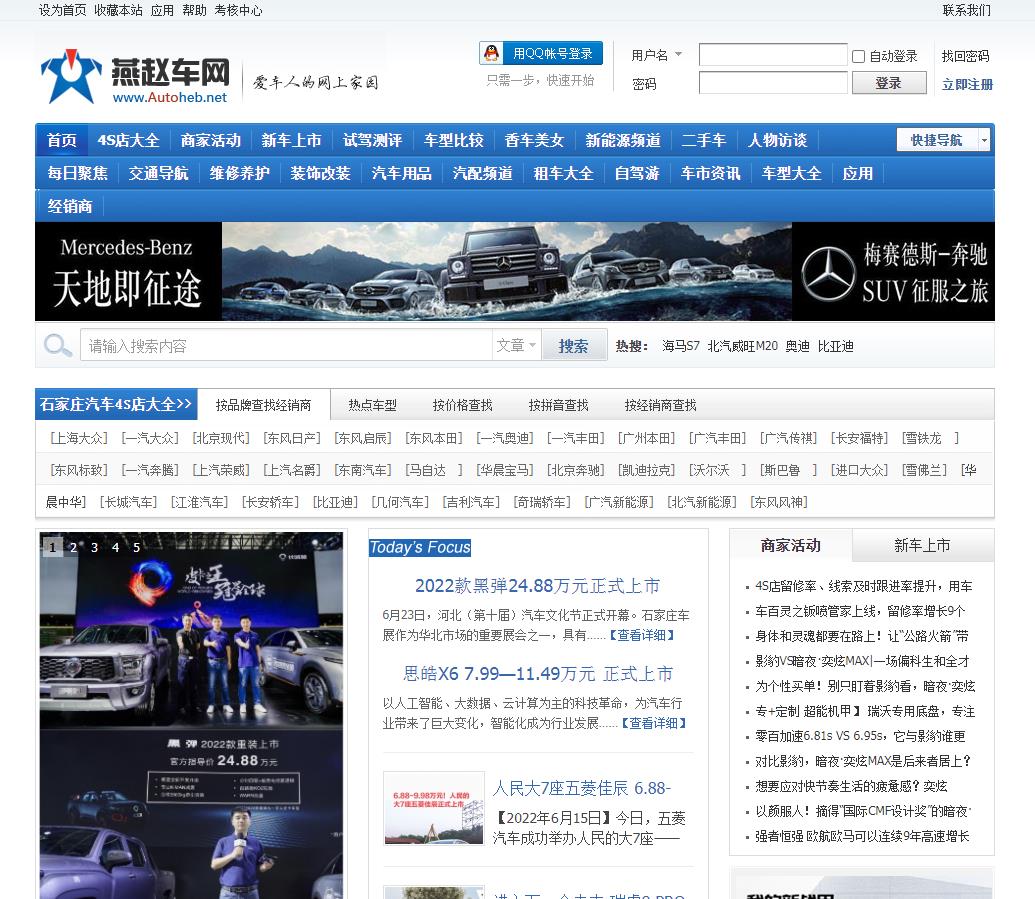Click the Autoheb site logo
Viewport: 1035px width, 899px height.
click(135, 77)
